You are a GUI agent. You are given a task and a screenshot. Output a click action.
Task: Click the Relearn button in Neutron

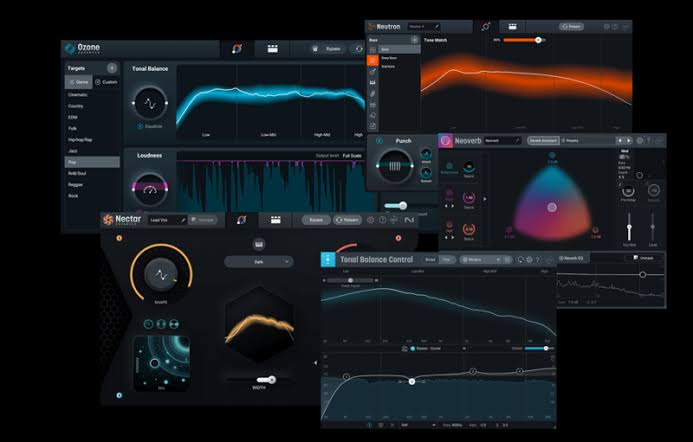coord(572,27)
